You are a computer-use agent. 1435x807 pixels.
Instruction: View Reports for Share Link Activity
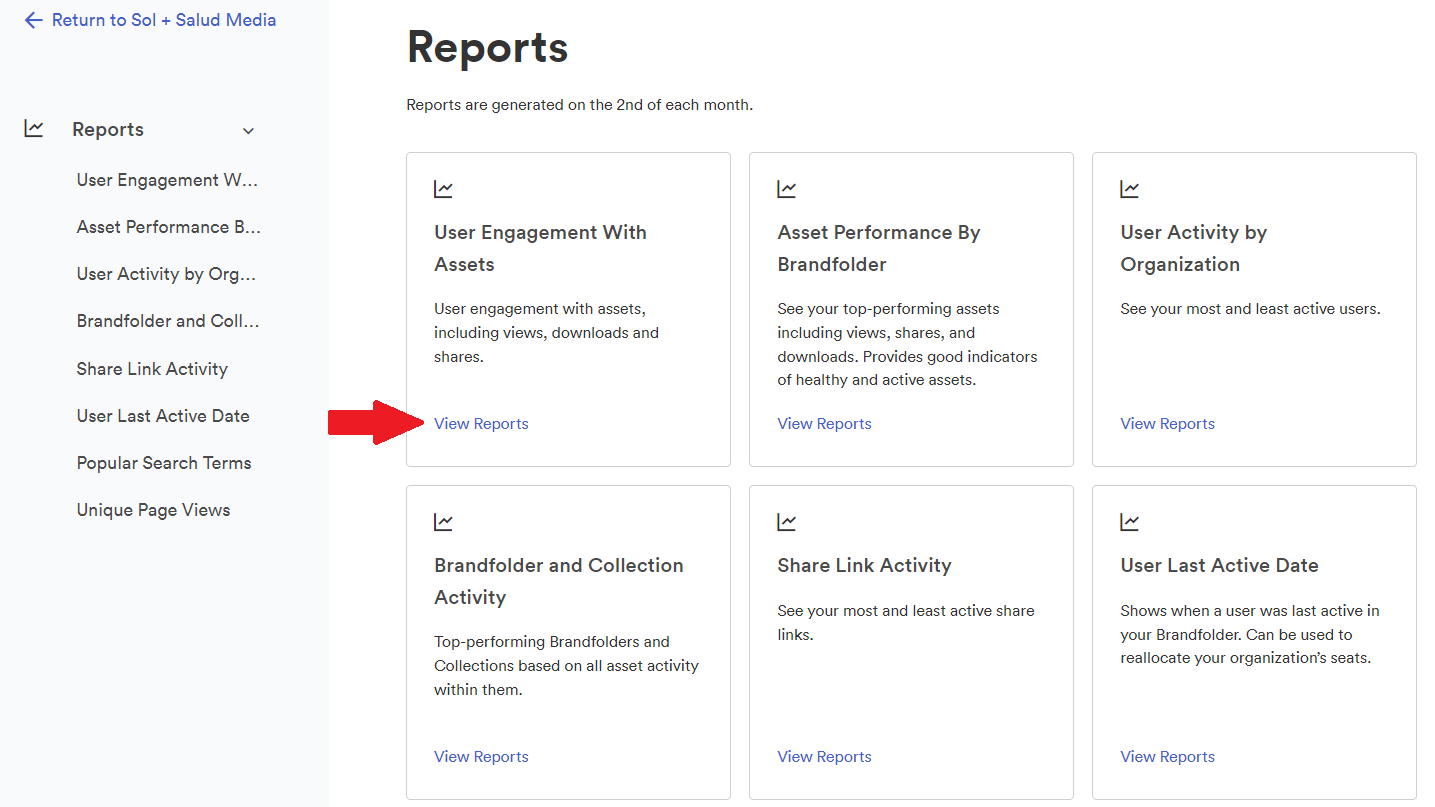(824, 757)
